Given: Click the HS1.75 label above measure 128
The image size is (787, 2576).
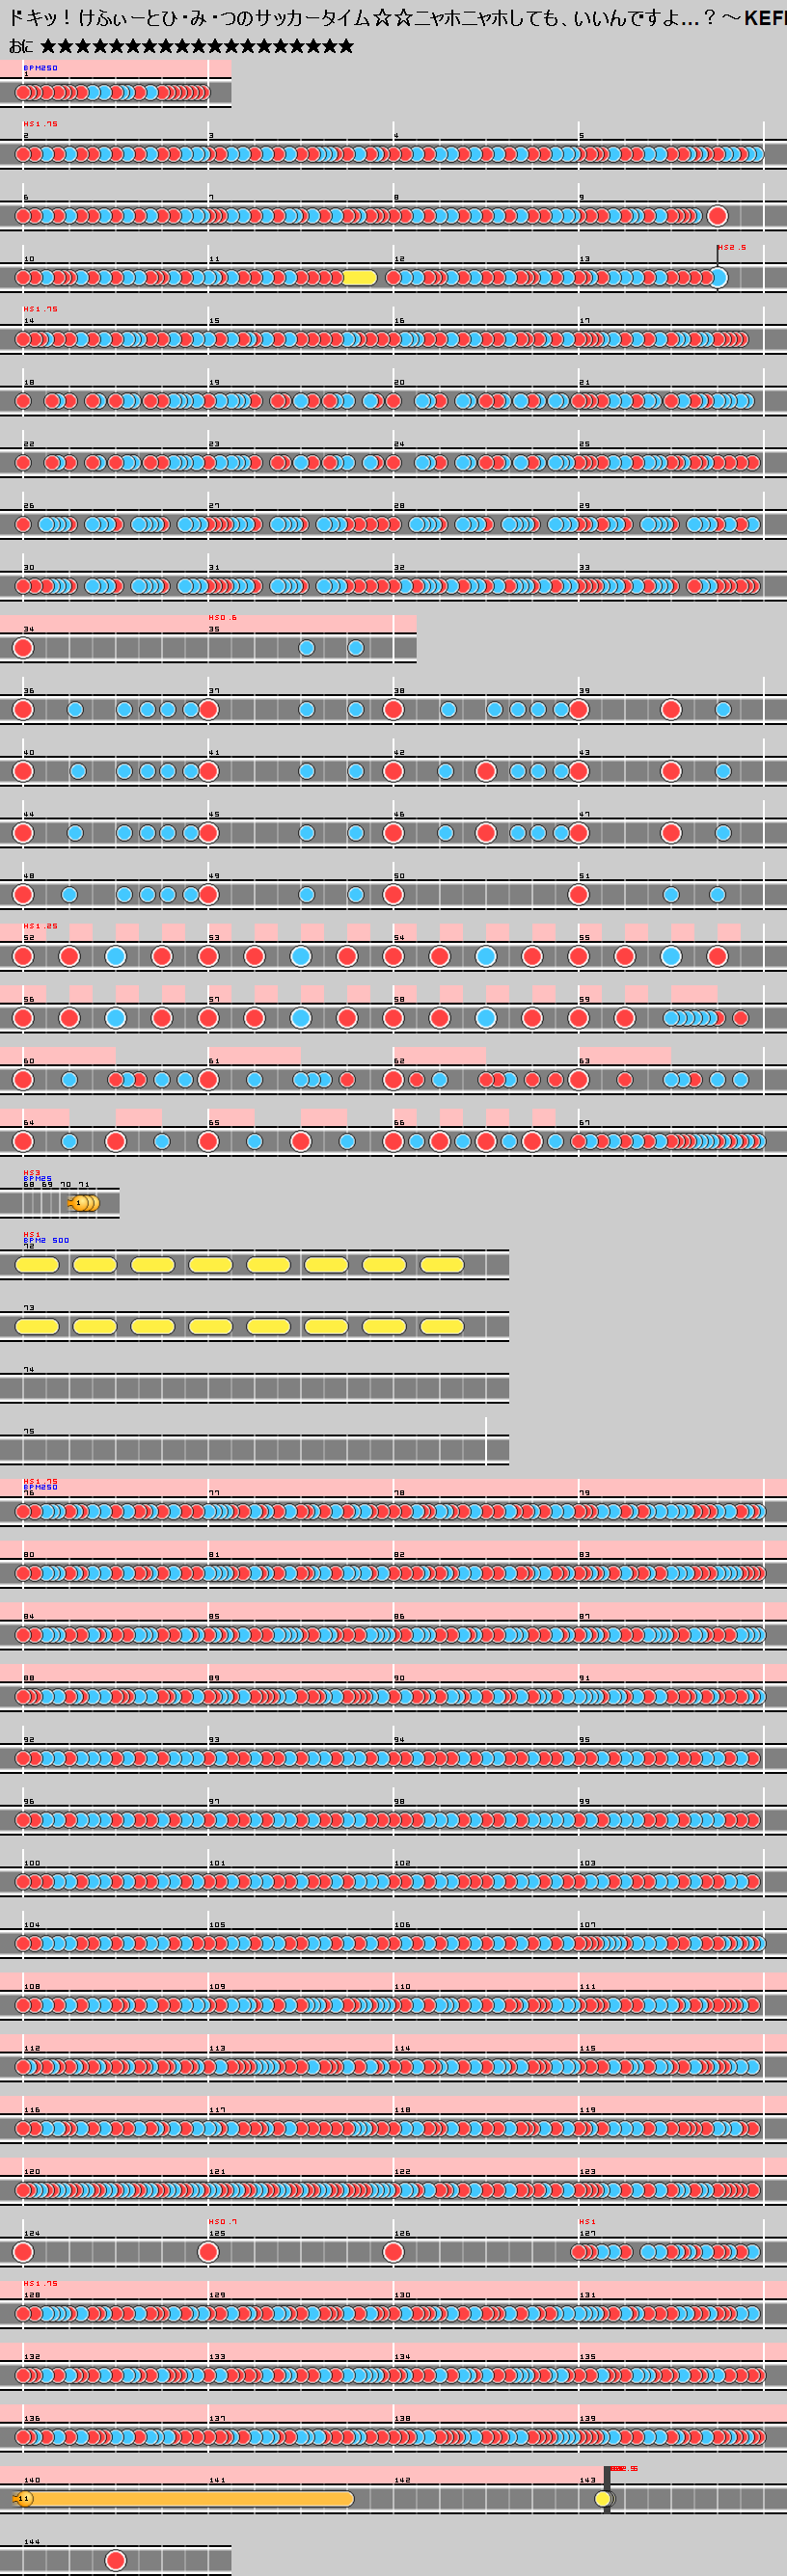Looking at the screenshot, I should [41, 2284].
